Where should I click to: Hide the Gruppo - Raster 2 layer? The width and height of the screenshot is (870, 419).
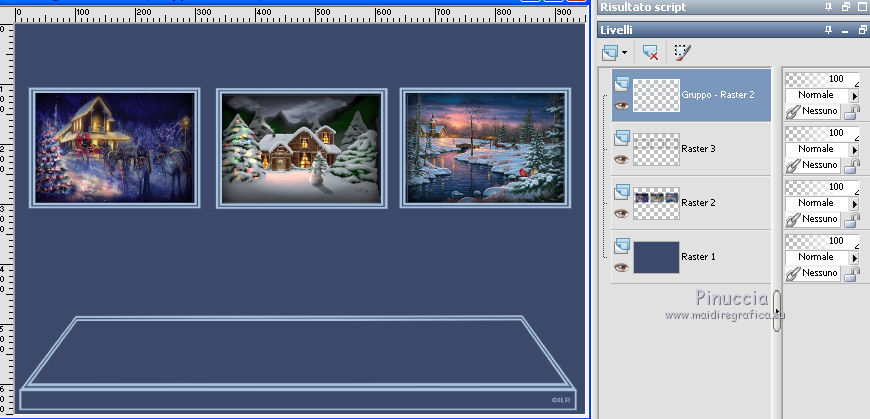coord(621,105)
